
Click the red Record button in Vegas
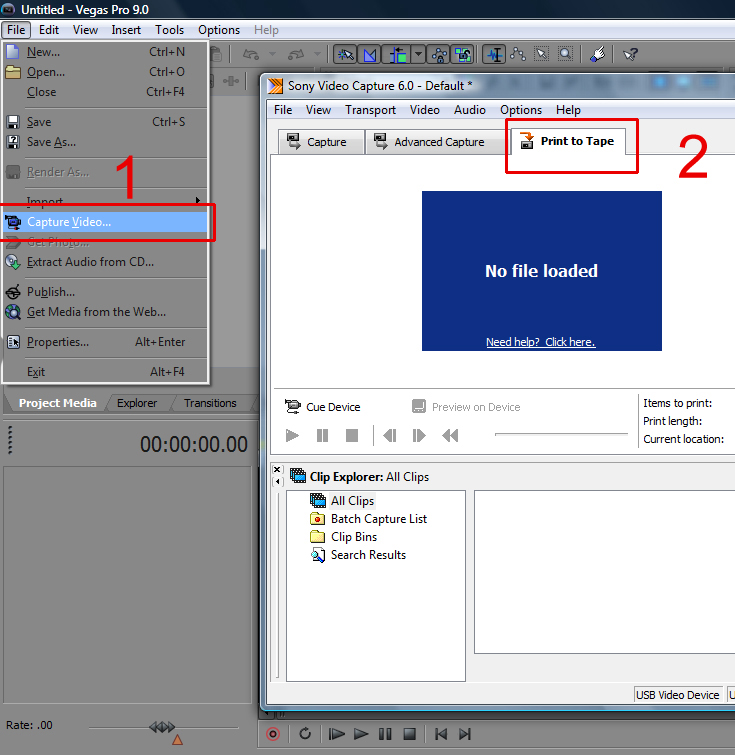point(273,734)
